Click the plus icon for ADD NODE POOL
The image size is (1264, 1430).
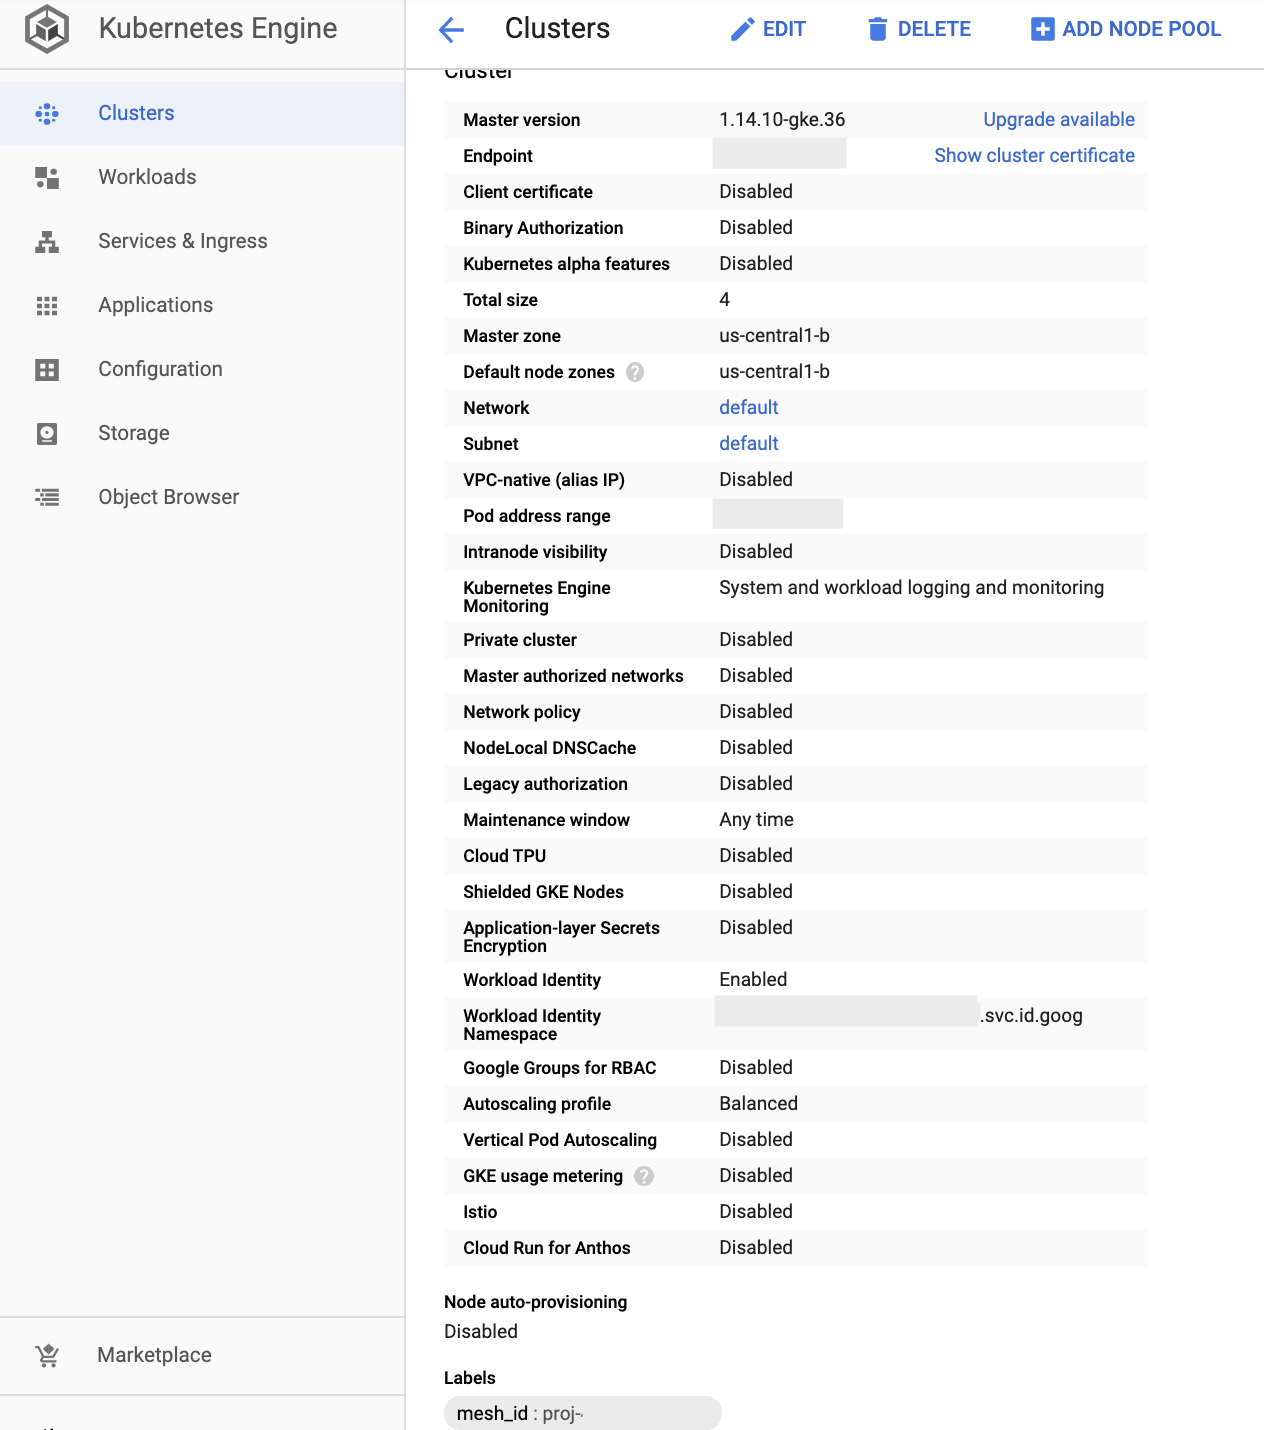(1042, 29)
